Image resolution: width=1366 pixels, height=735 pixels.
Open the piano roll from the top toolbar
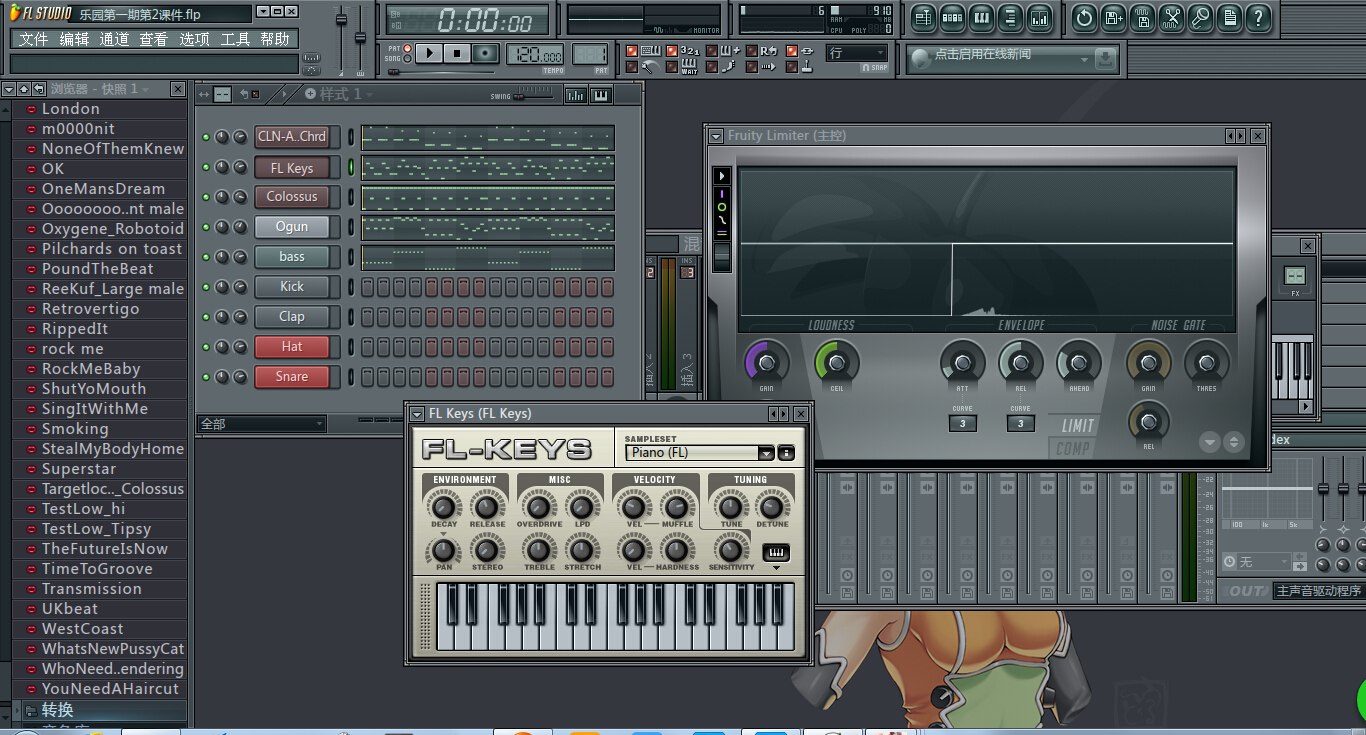click(981, 18)
